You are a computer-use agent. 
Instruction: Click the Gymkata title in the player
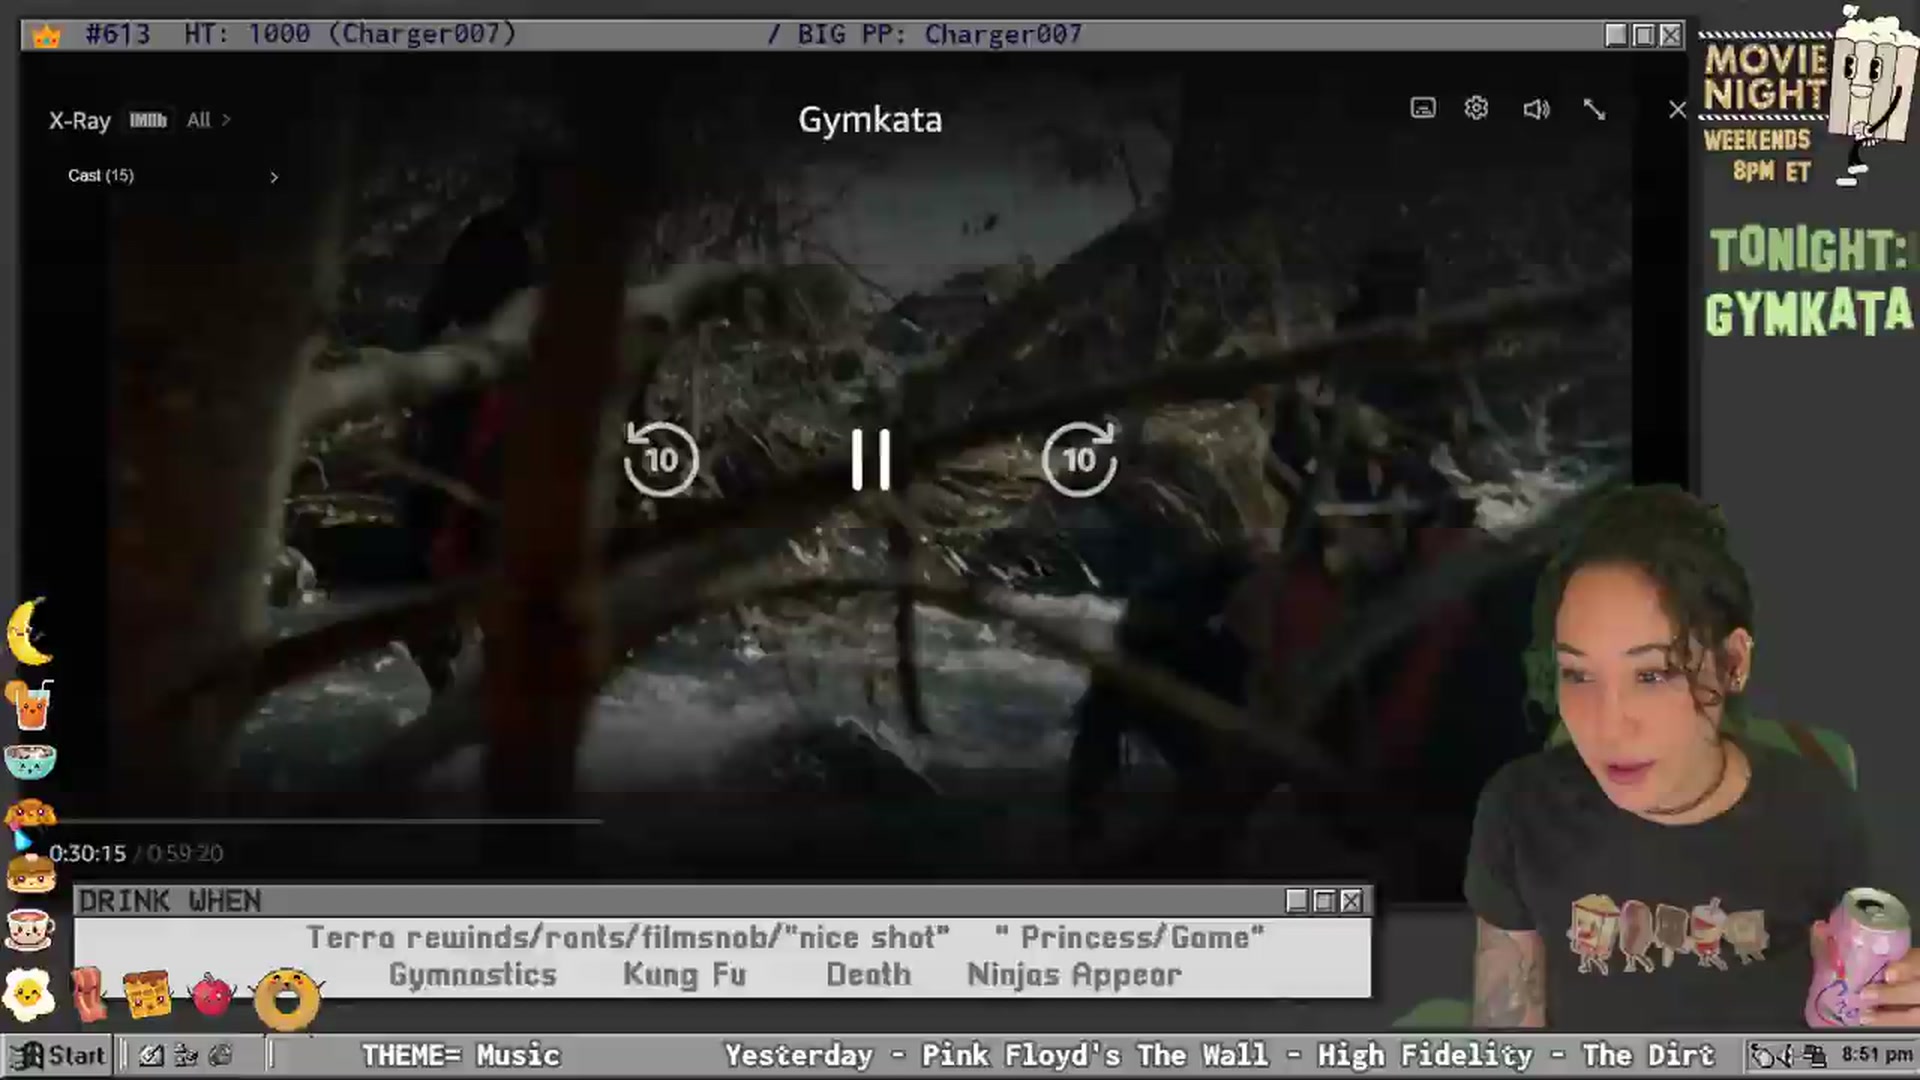click(870, 120)
